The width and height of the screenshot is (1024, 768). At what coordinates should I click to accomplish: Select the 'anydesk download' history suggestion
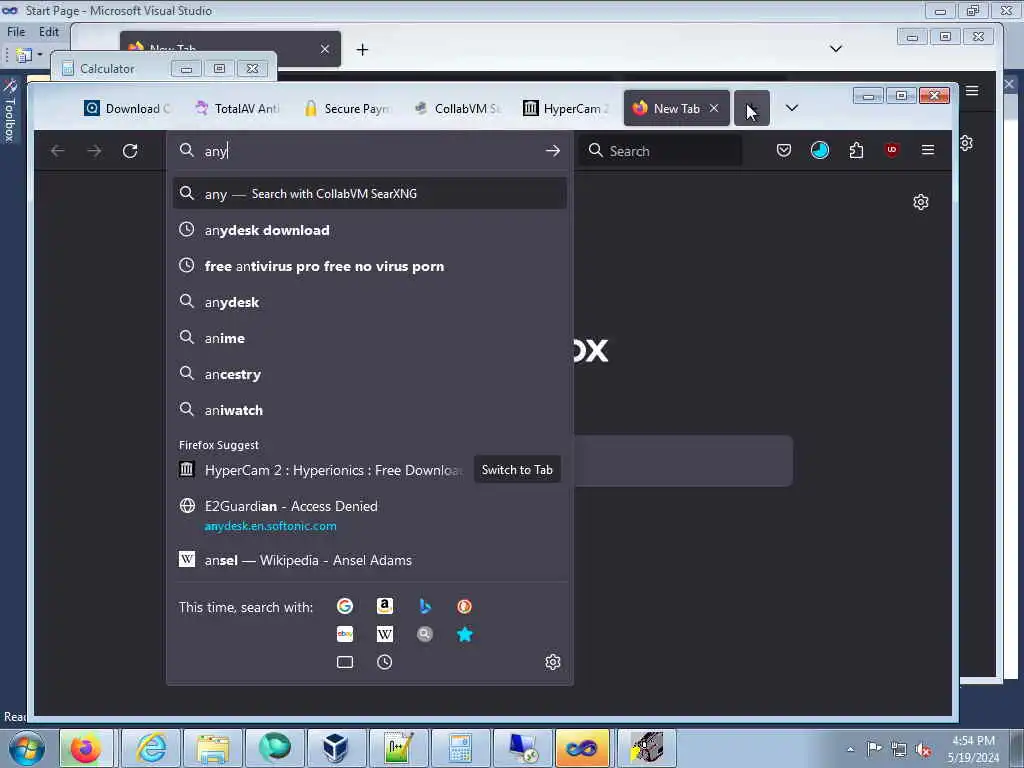point(370,230)
